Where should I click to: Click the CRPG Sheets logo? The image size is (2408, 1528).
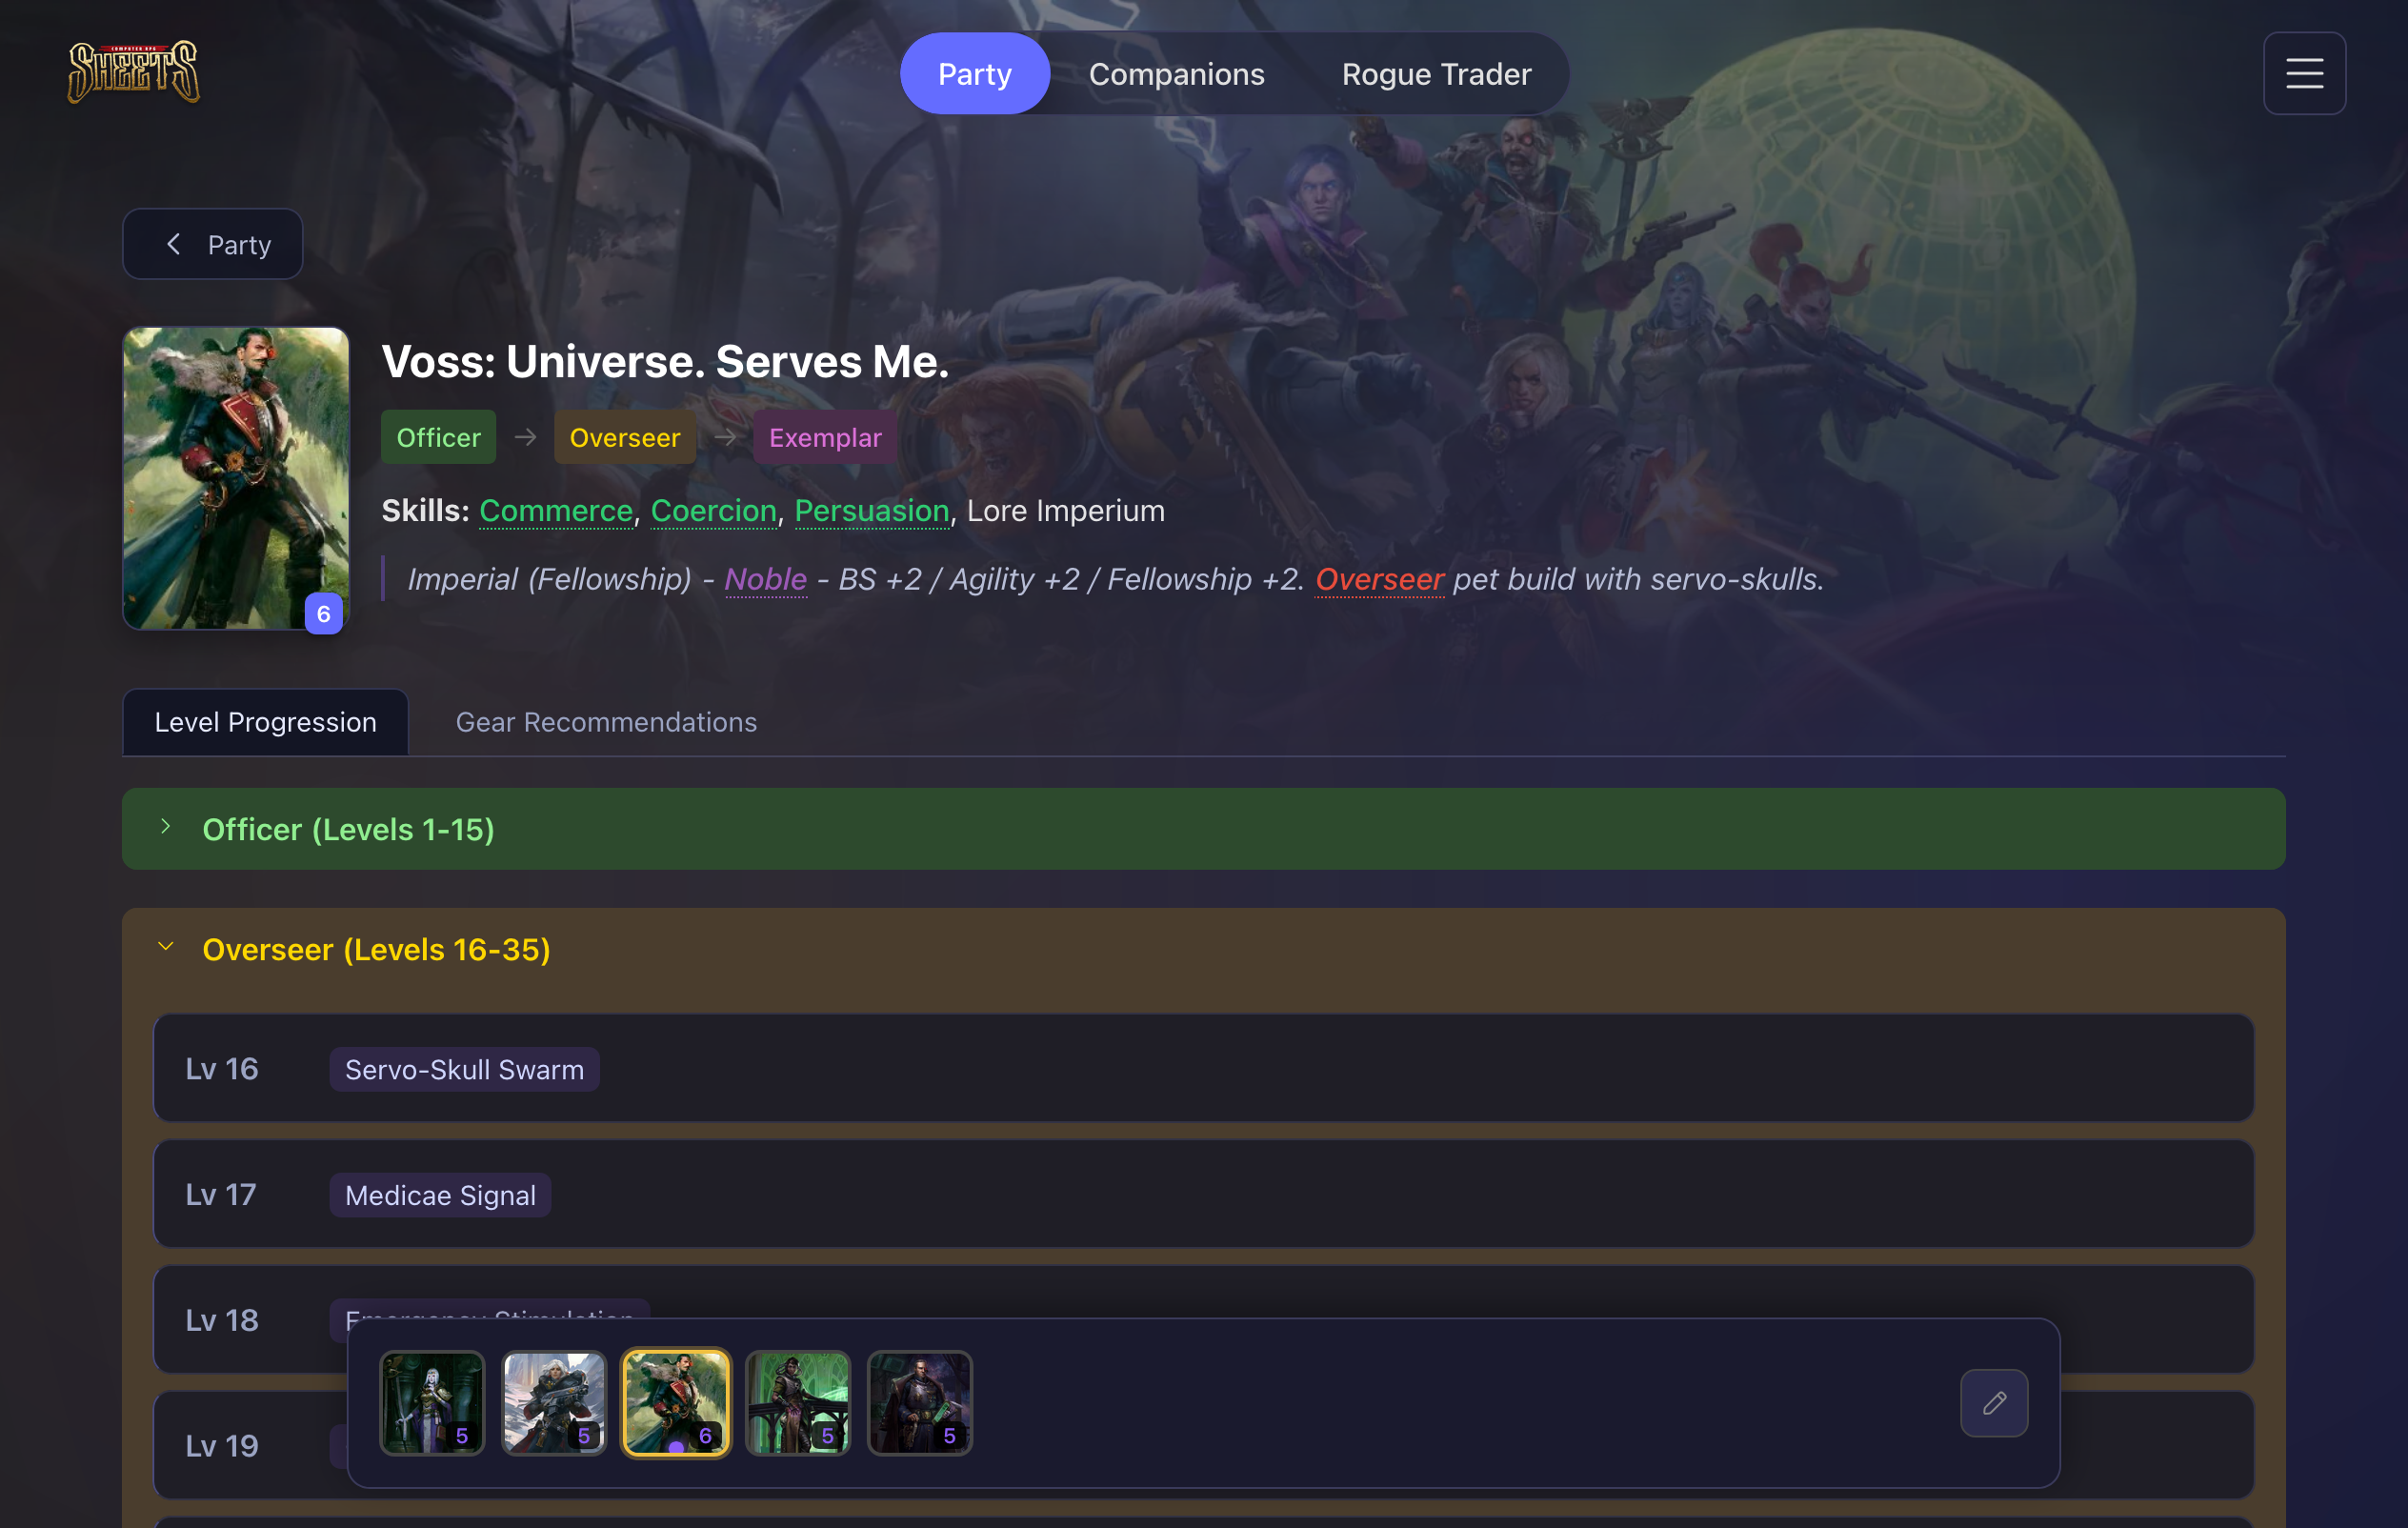tap(133, 72)
